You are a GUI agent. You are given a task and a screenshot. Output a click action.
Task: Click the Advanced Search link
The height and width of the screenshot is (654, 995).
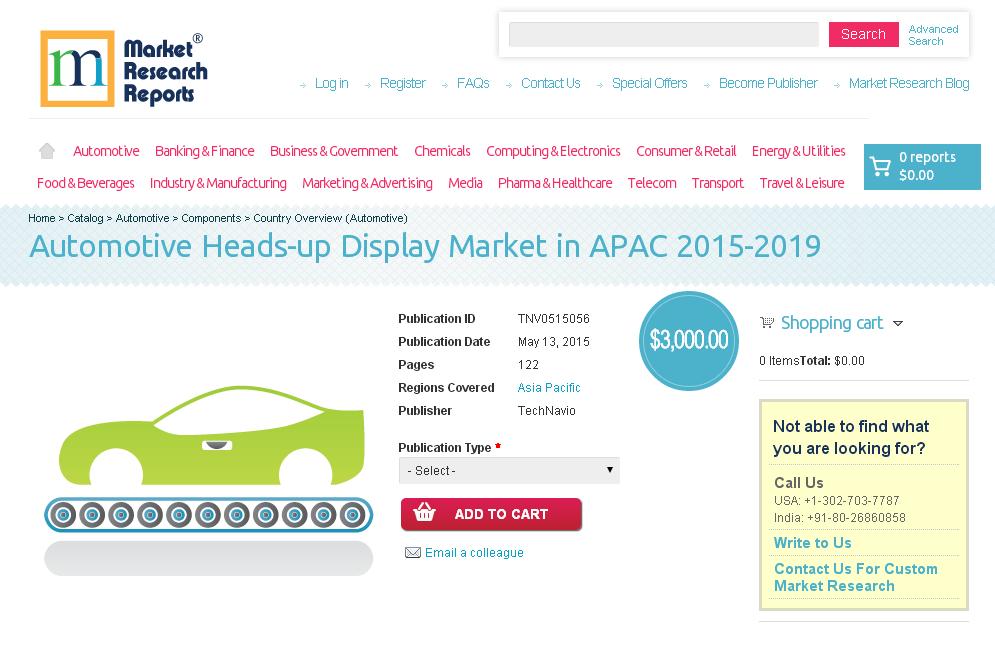tap(931, 34)
